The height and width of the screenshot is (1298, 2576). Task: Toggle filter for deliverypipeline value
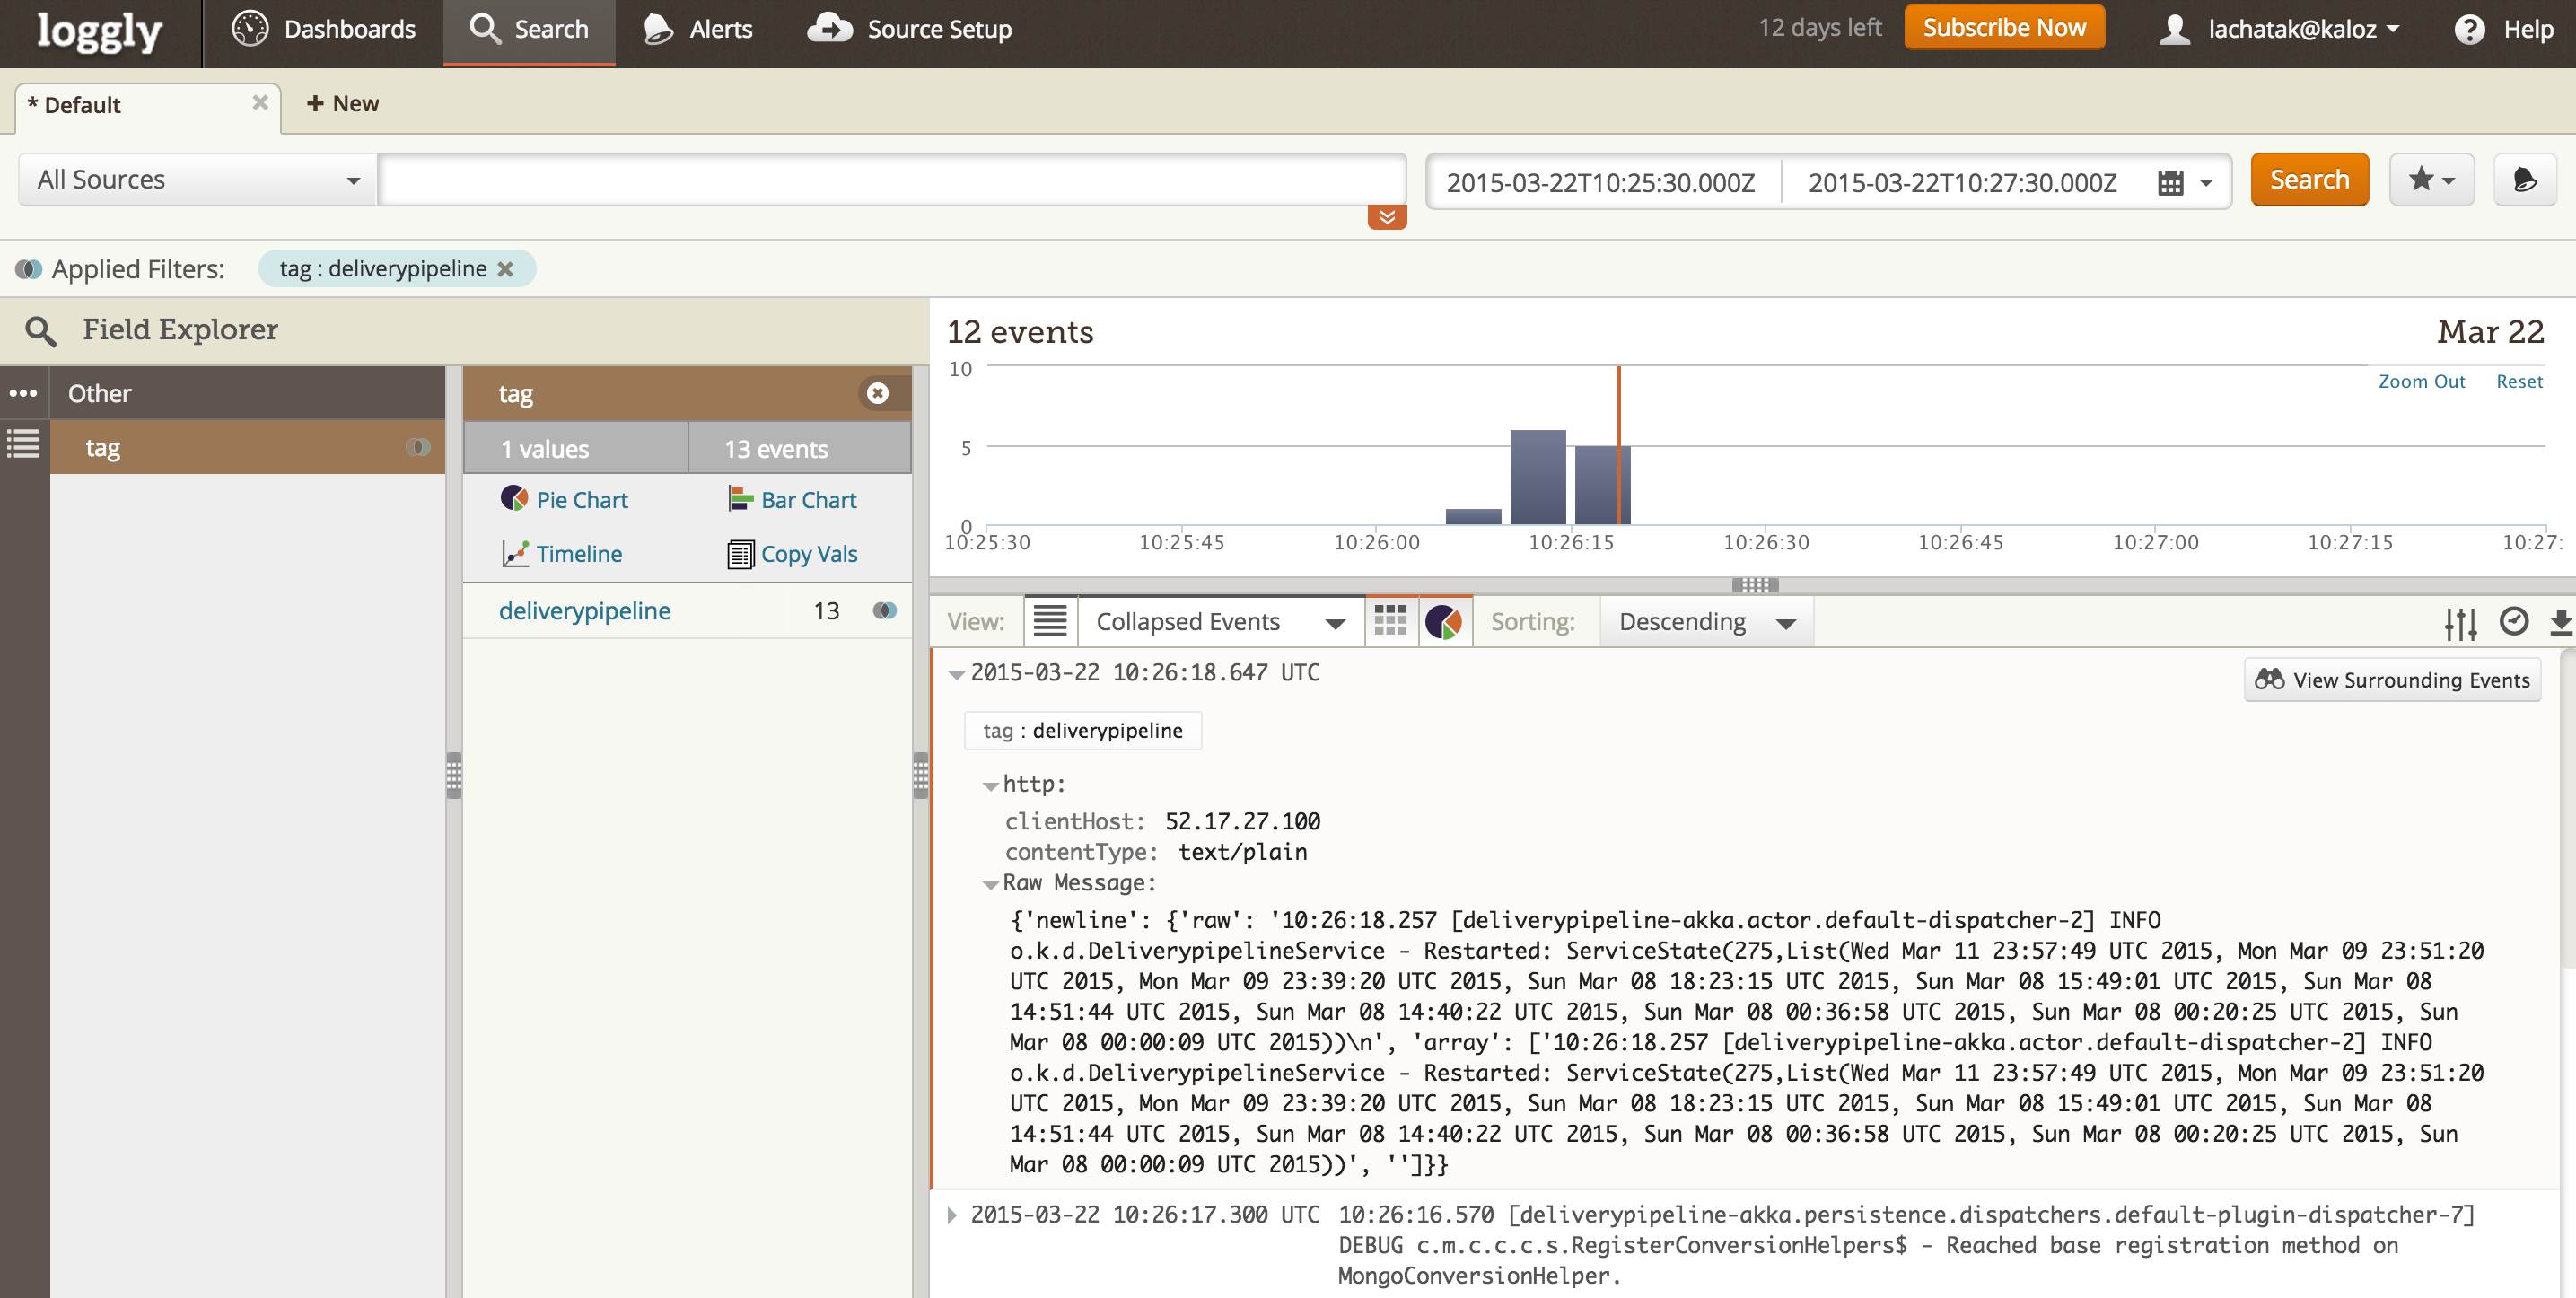(884, 610)
